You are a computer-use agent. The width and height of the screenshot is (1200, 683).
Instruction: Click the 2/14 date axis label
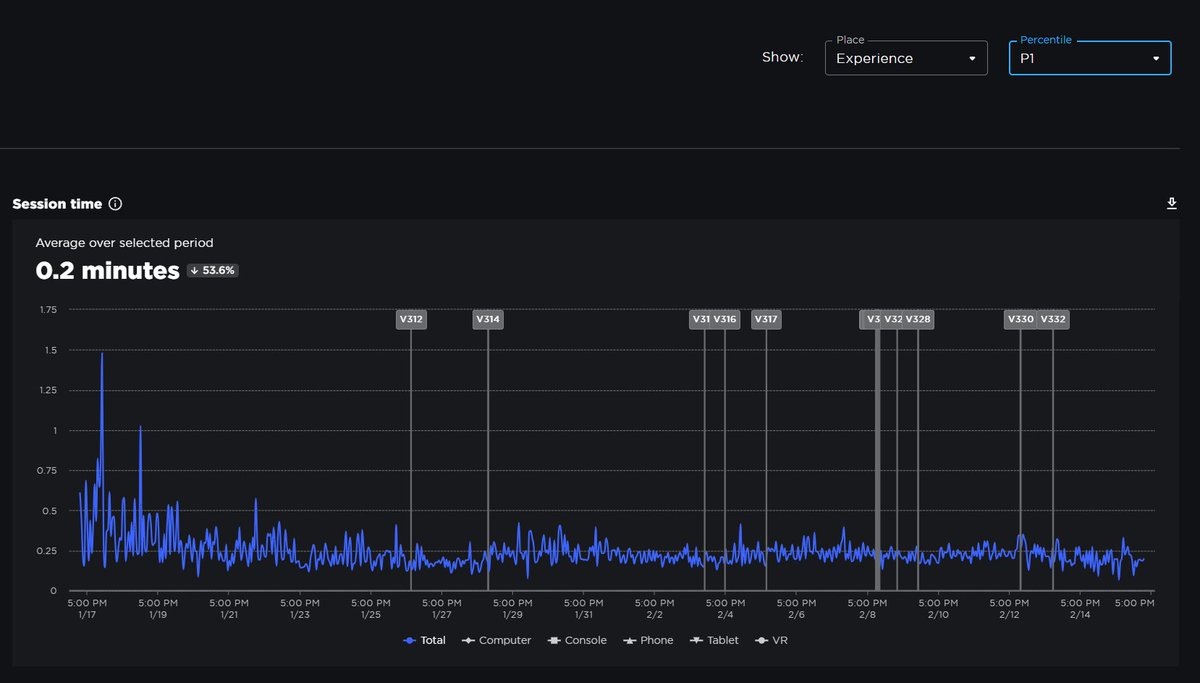(x=1080, y=615)
